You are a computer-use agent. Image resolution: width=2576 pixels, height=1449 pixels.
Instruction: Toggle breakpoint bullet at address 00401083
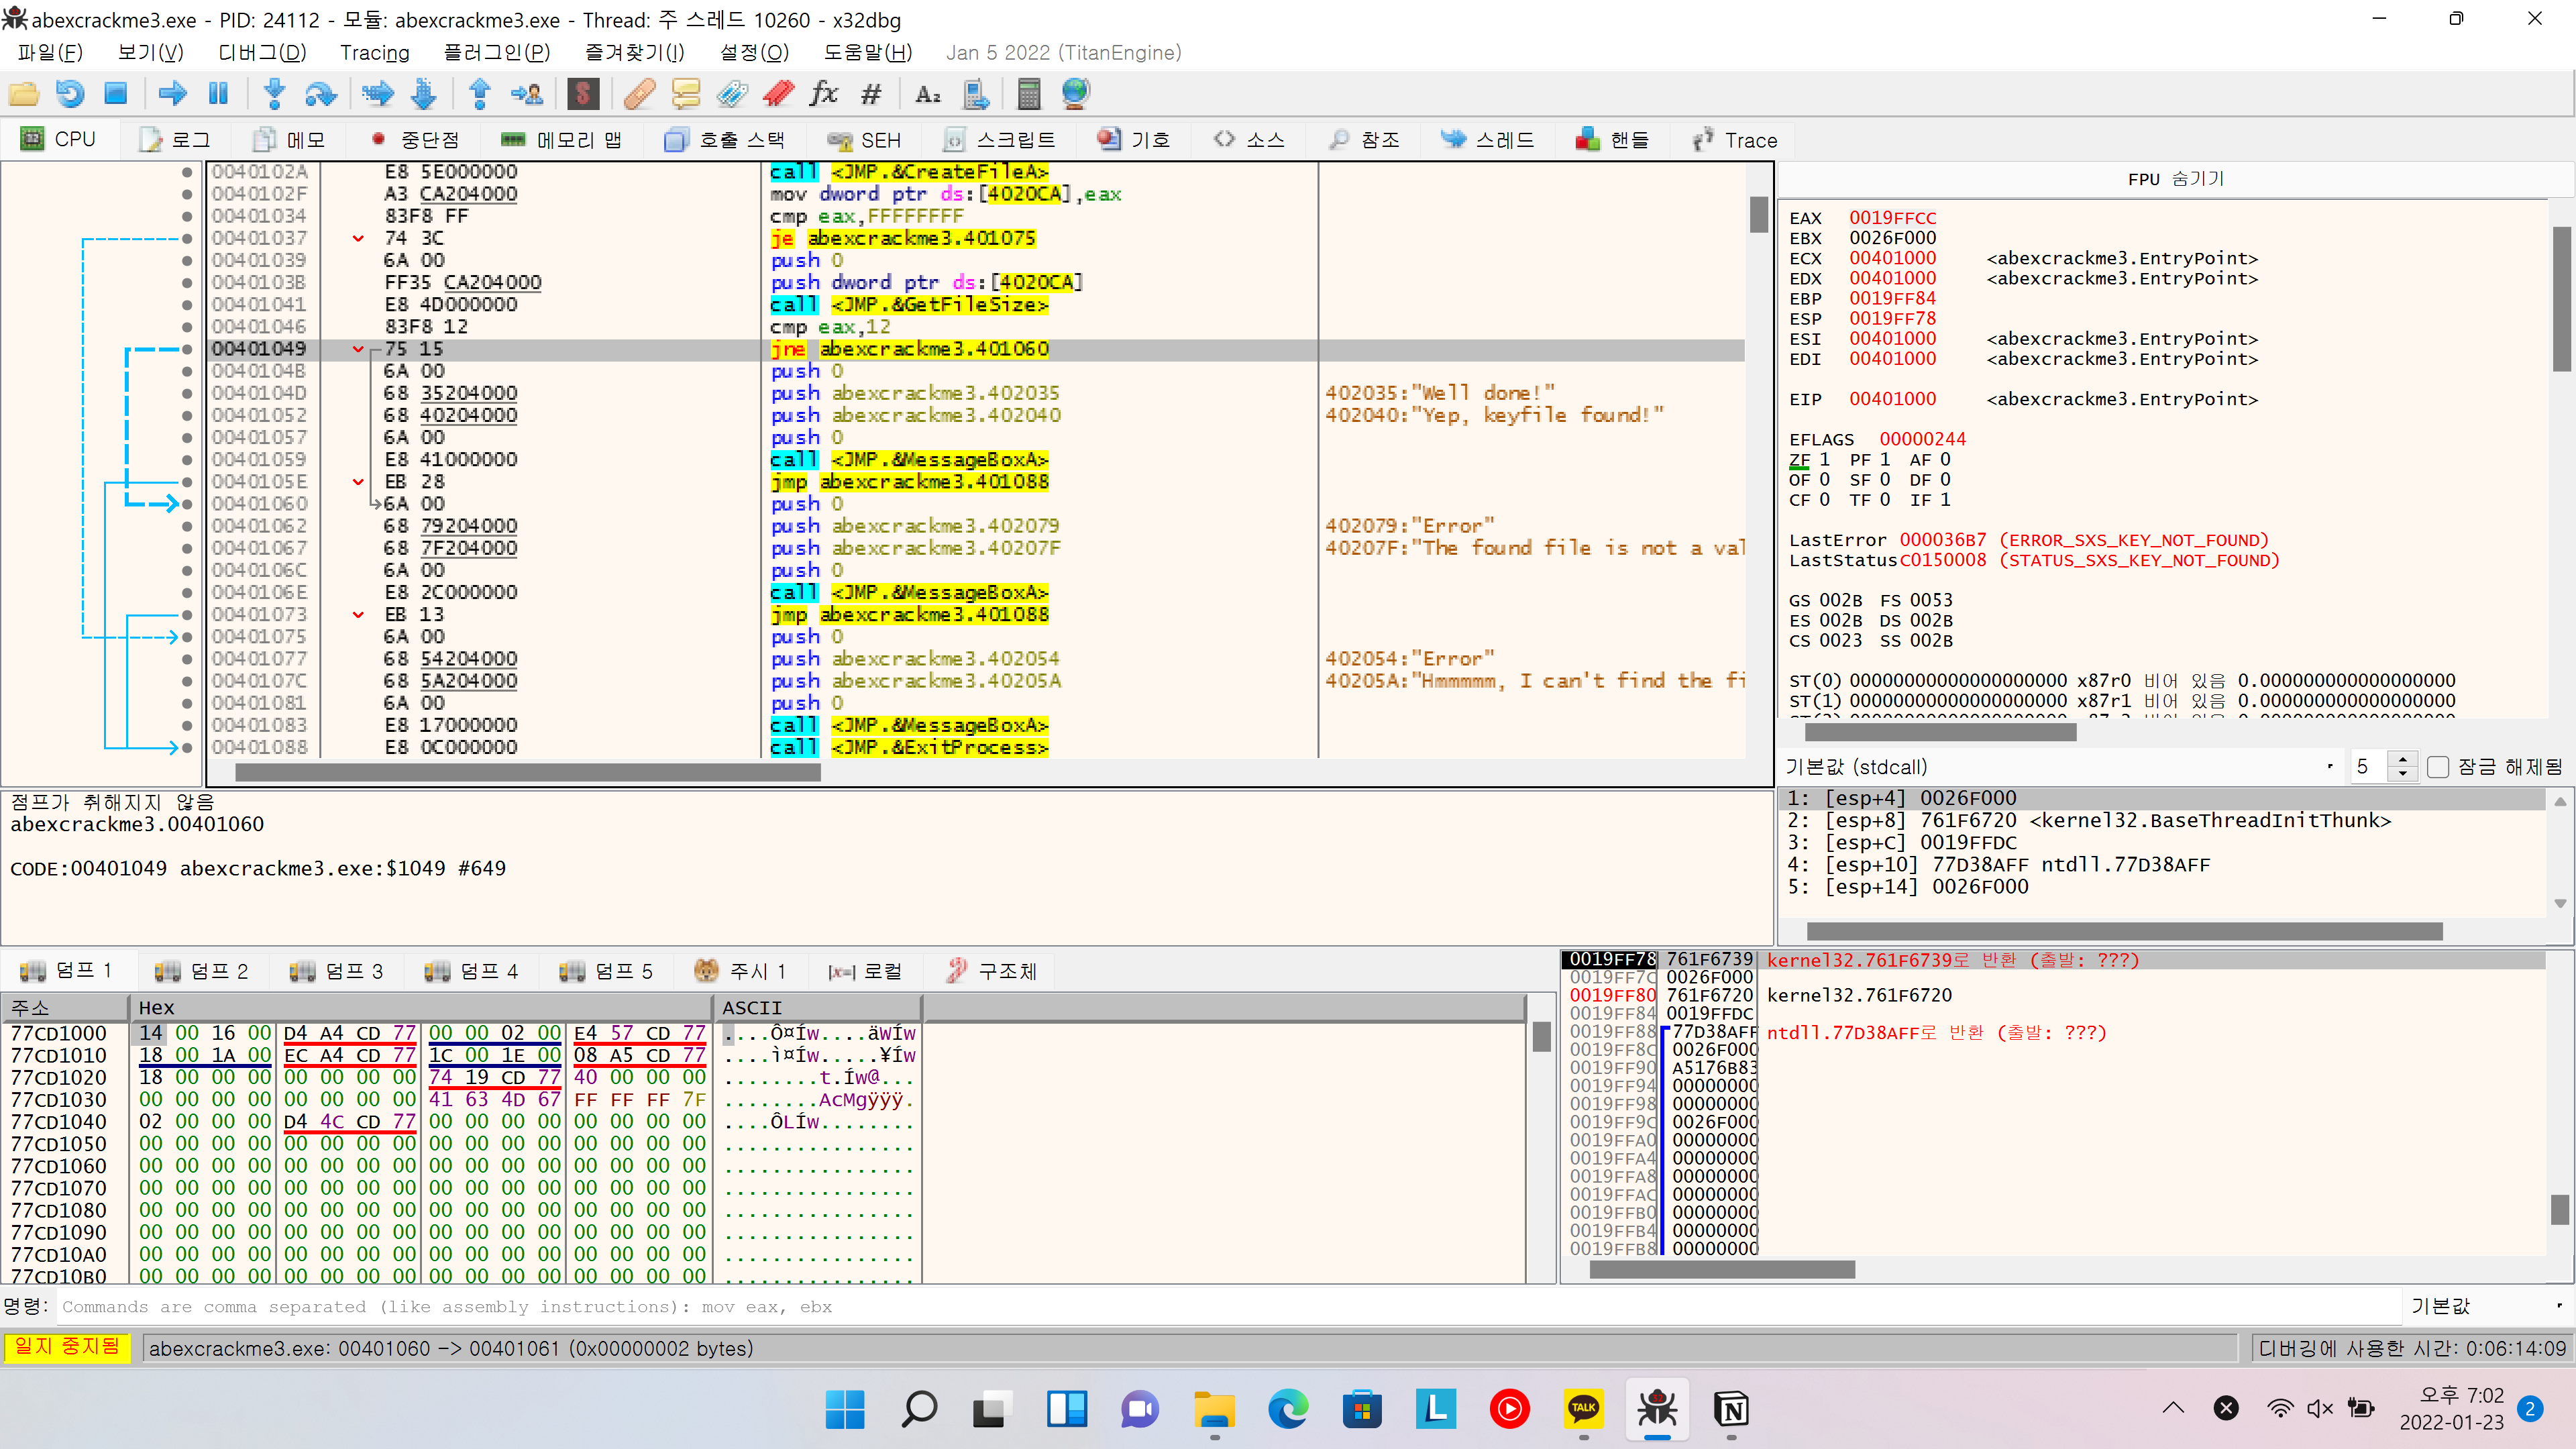187,725
